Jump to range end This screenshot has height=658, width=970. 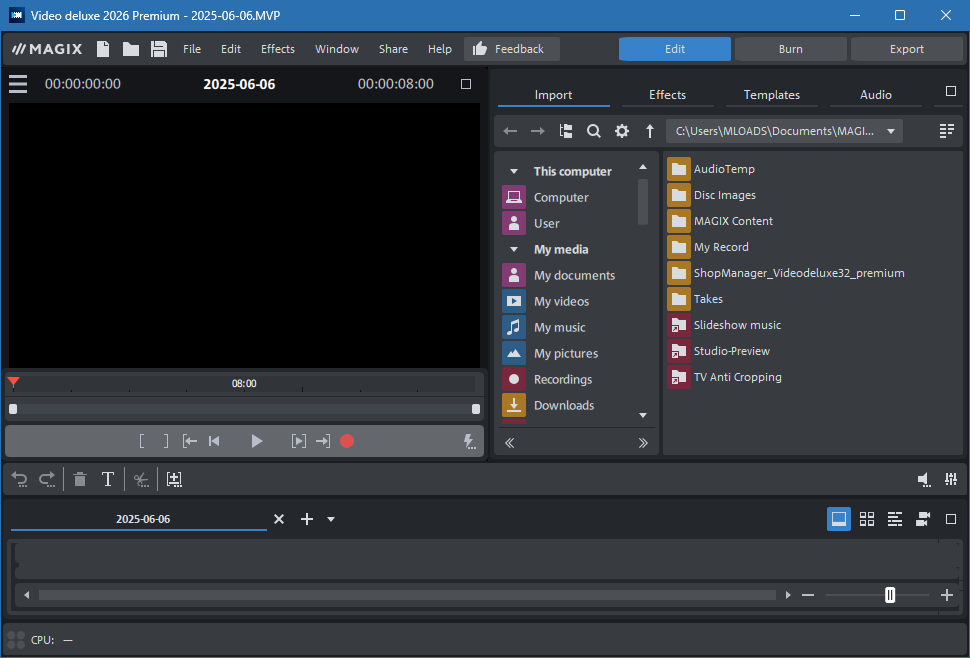tap(322, 441)
